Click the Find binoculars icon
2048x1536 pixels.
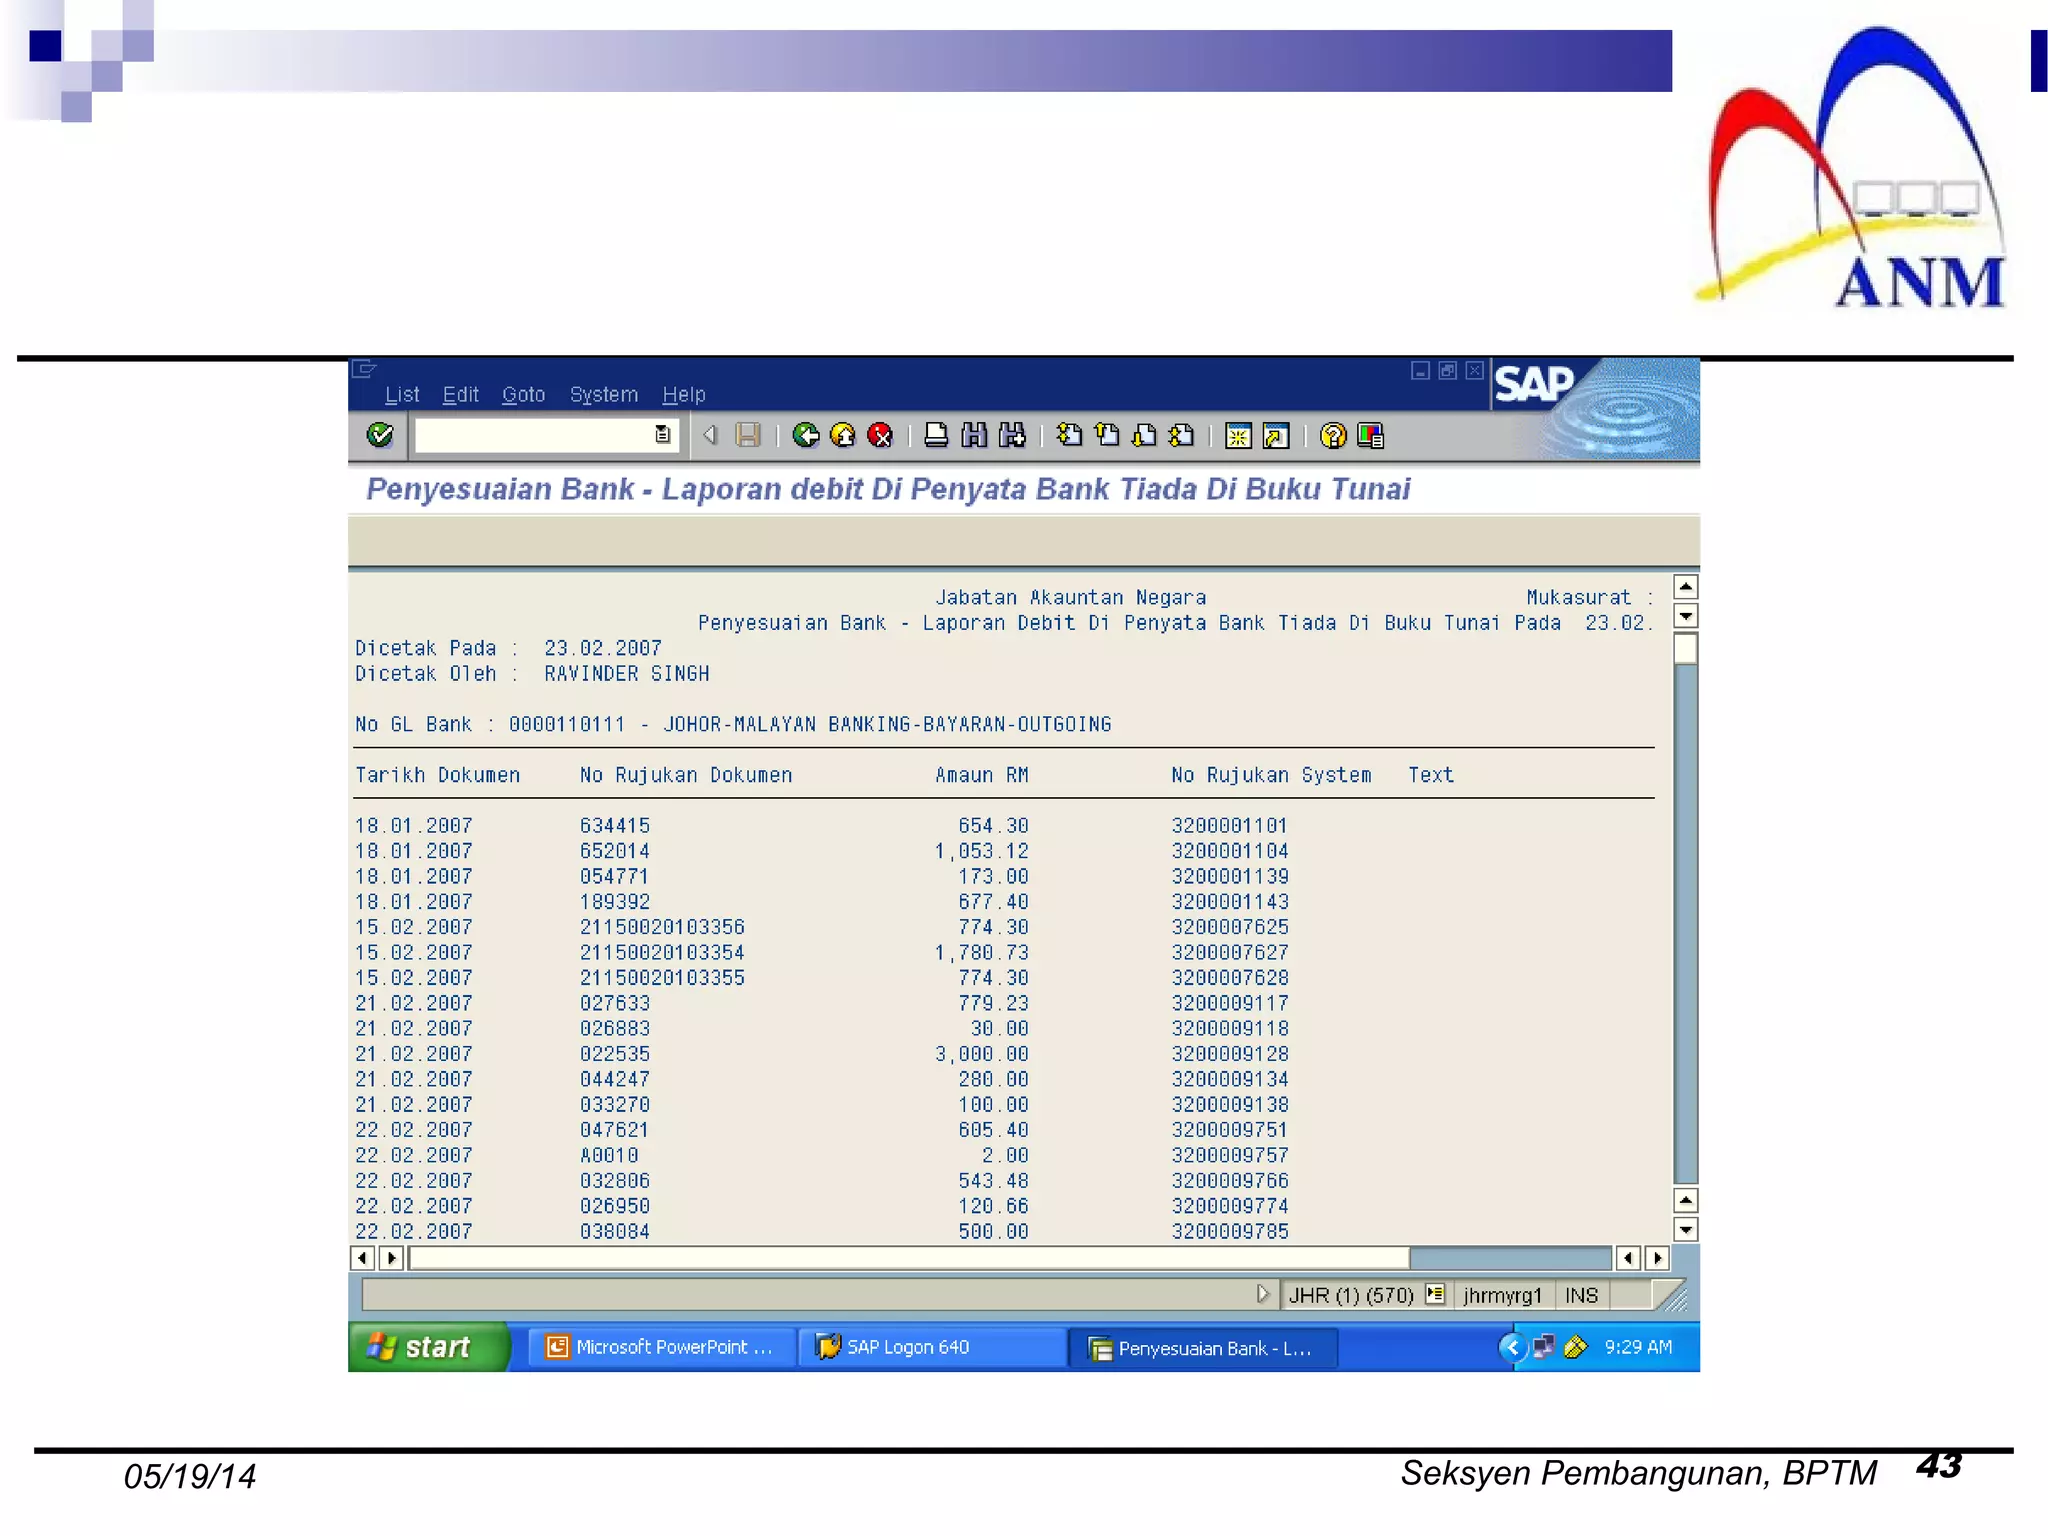tap(974, 435)
